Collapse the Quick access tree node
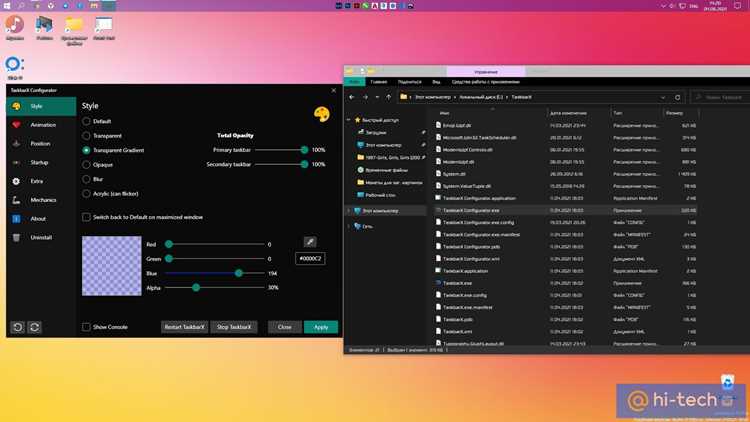The height and width of the screenshot is (422, 750). [349, 120]
